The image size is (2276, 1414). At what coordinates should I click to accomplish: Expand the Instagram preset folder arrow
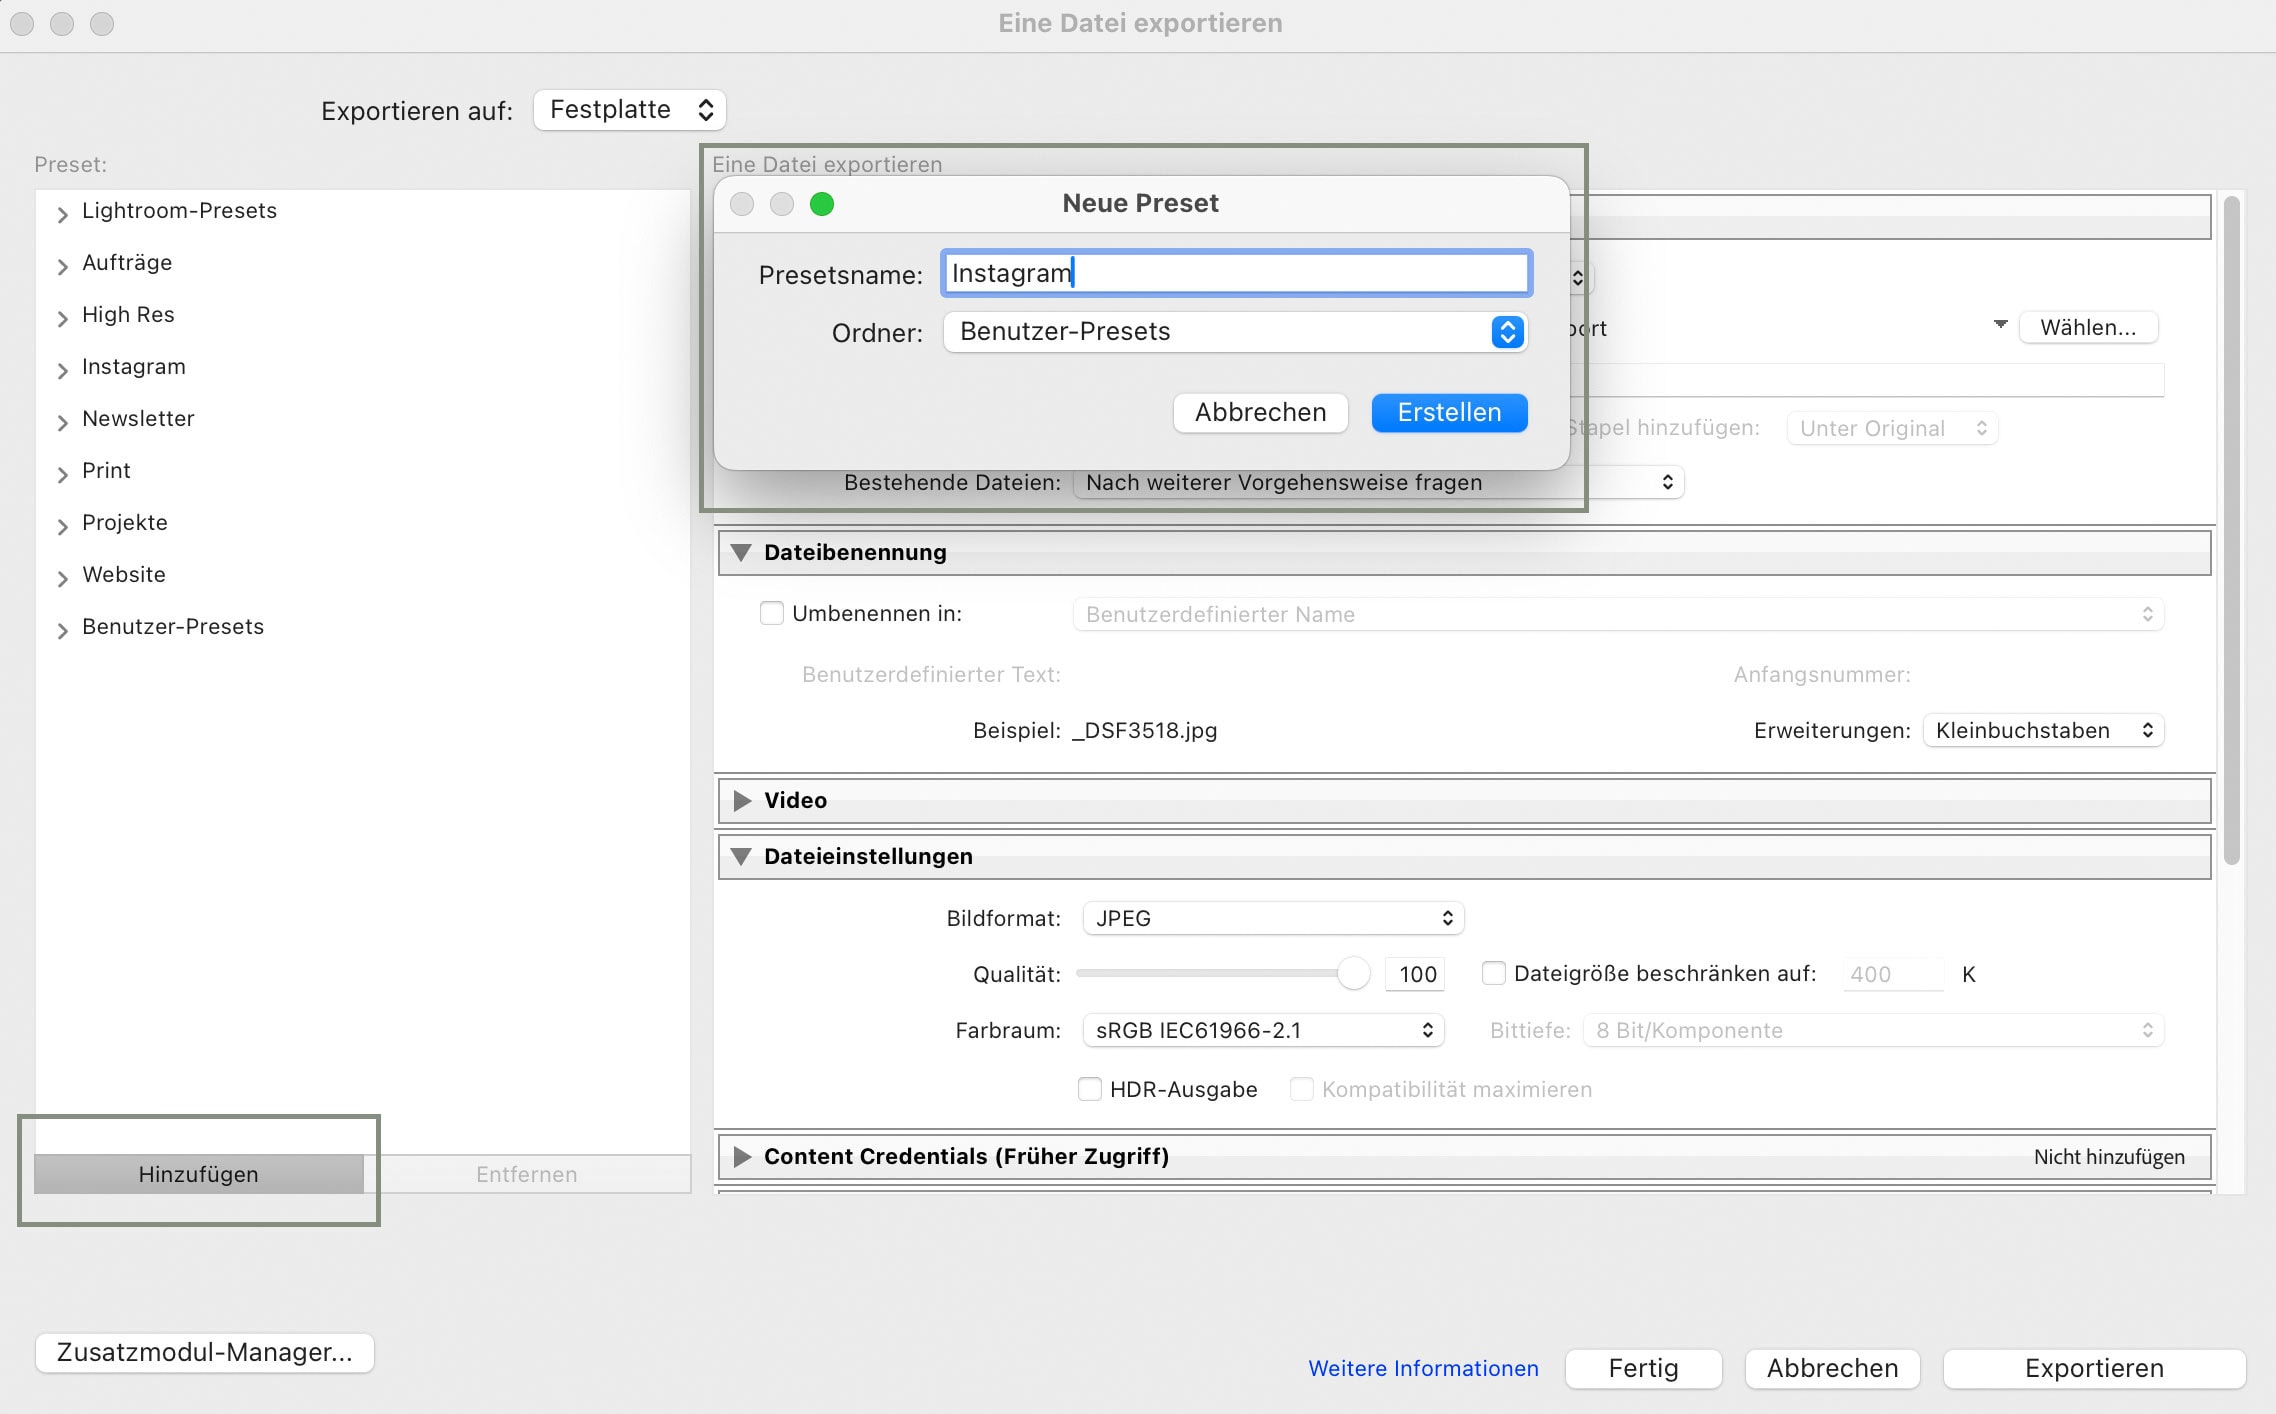tap(62, 370)
